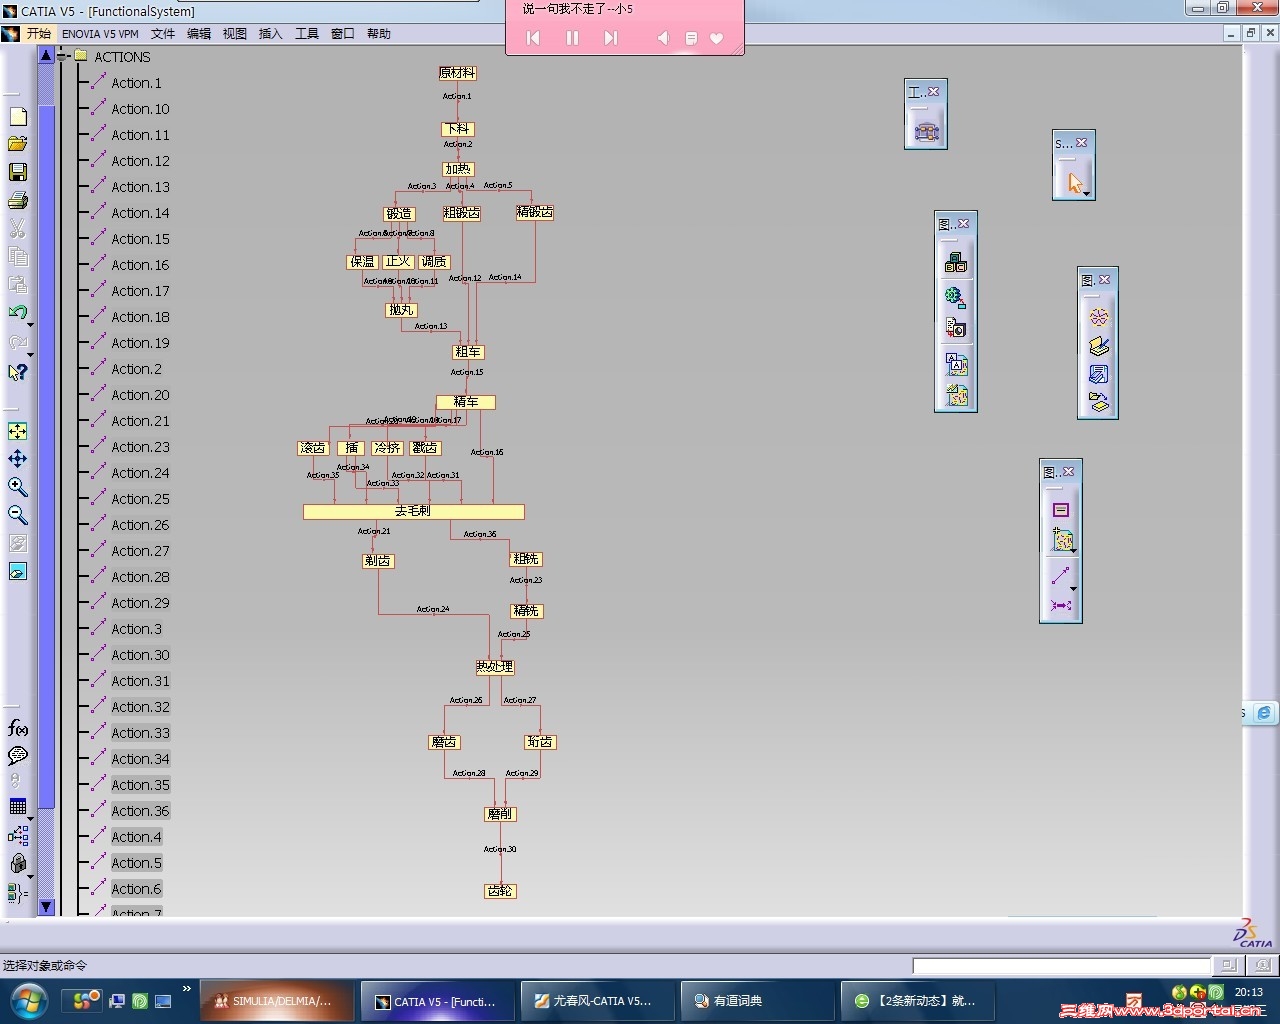Activate the Pan four-arrow icon

click(18, 459)
